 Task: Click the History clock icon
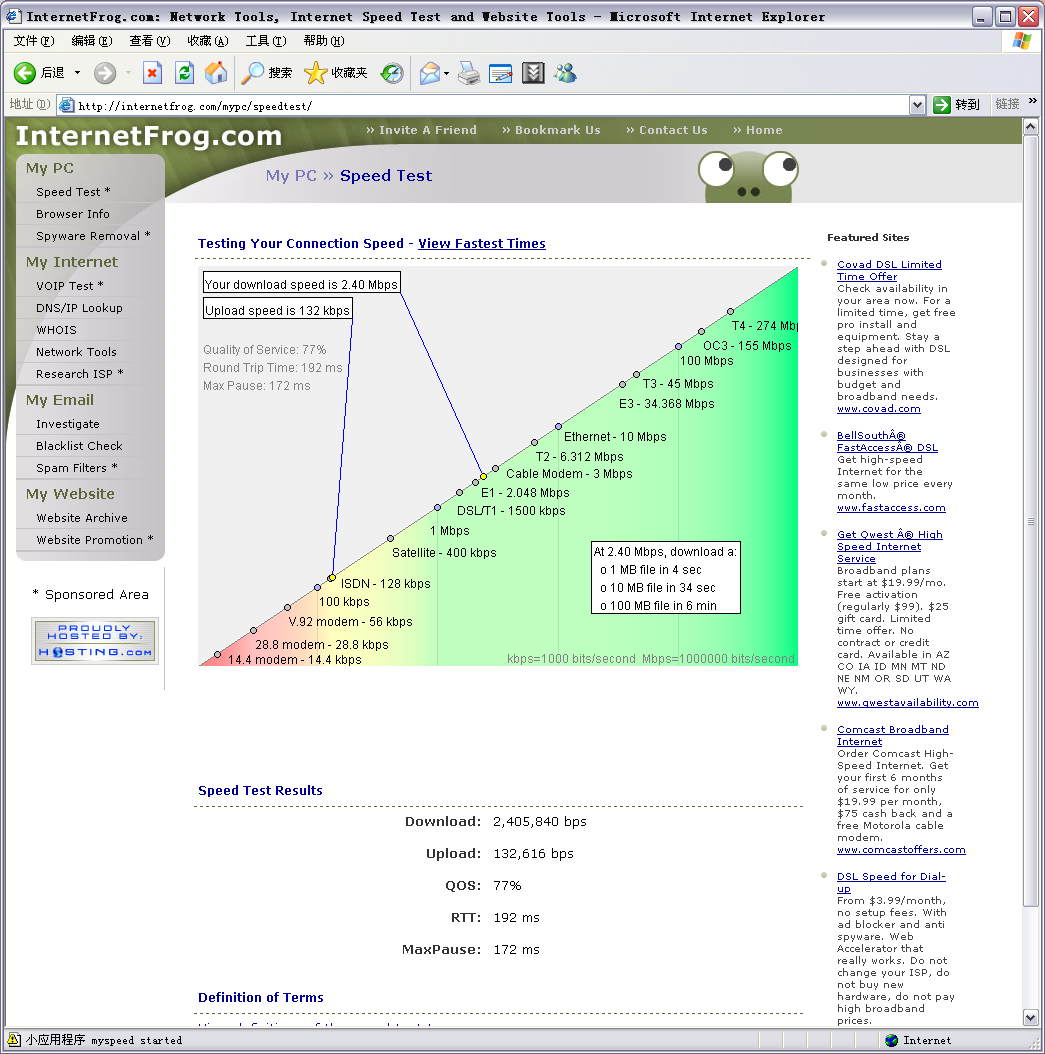click(x=392, y=73)
